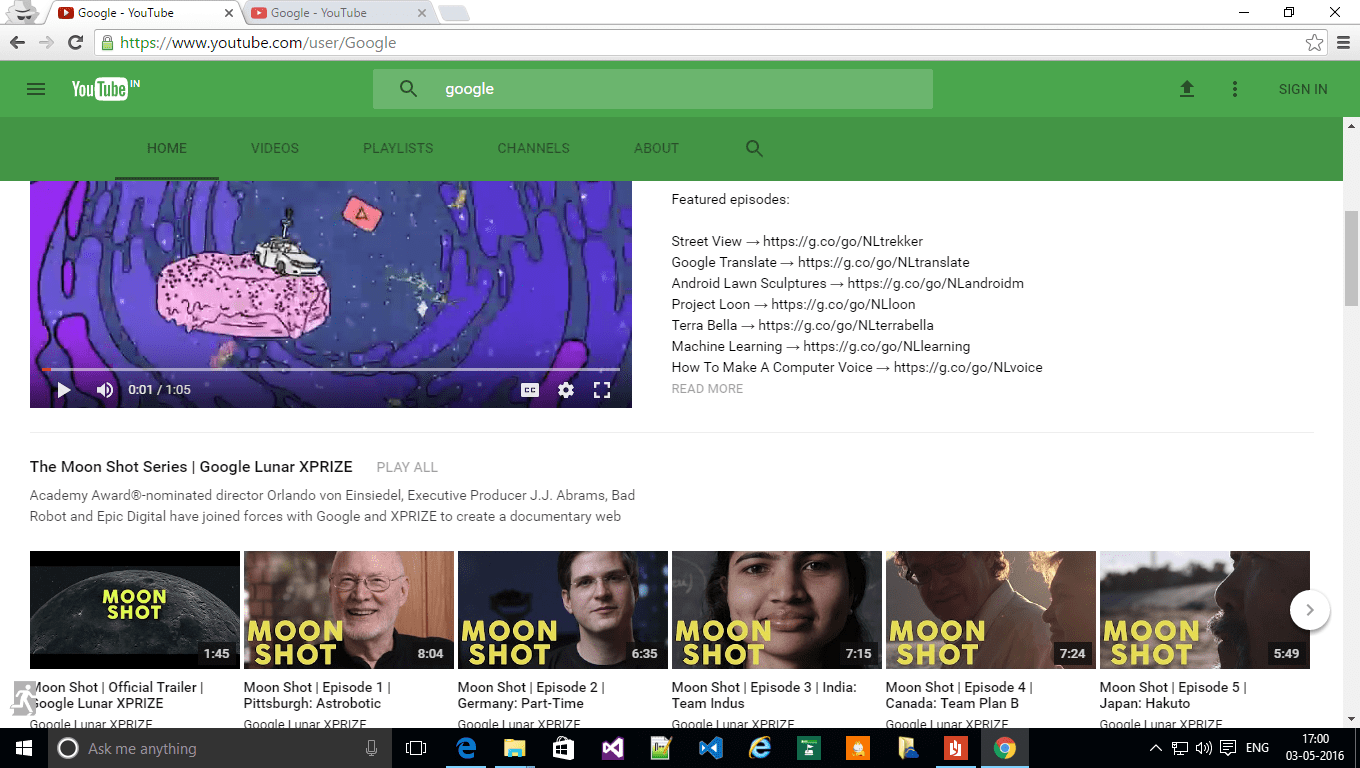This screenshot has width=1360, height=768.
Task: Open Episode 5 Japan: Hakuto thumbnail
Action: click(1205, 610)
